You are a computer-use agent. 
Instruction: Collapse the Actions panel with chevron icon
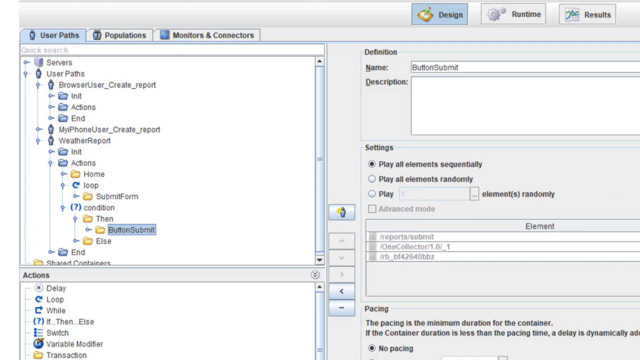pos(315,275)
